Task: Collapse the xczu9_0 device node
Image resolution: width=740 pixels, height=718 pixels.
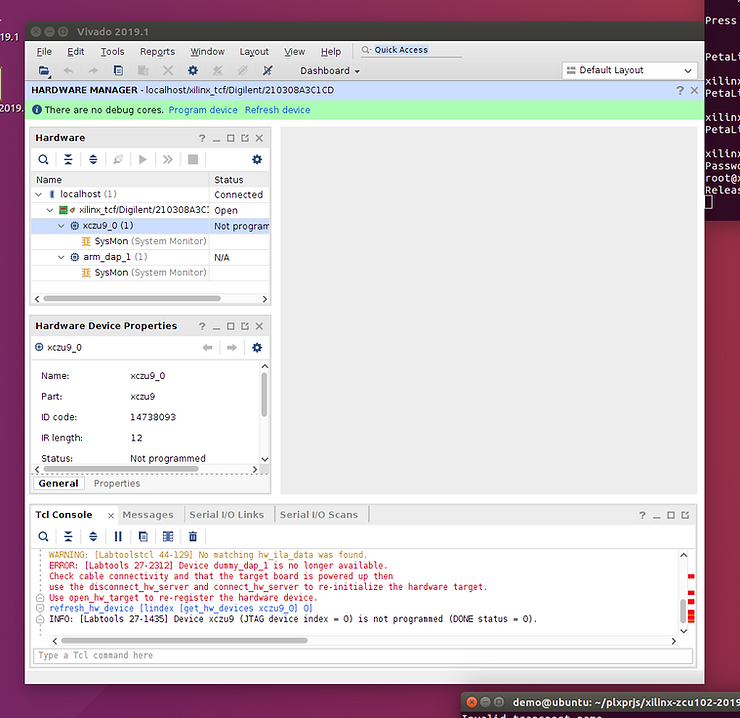Action: [x=61, y=226]
